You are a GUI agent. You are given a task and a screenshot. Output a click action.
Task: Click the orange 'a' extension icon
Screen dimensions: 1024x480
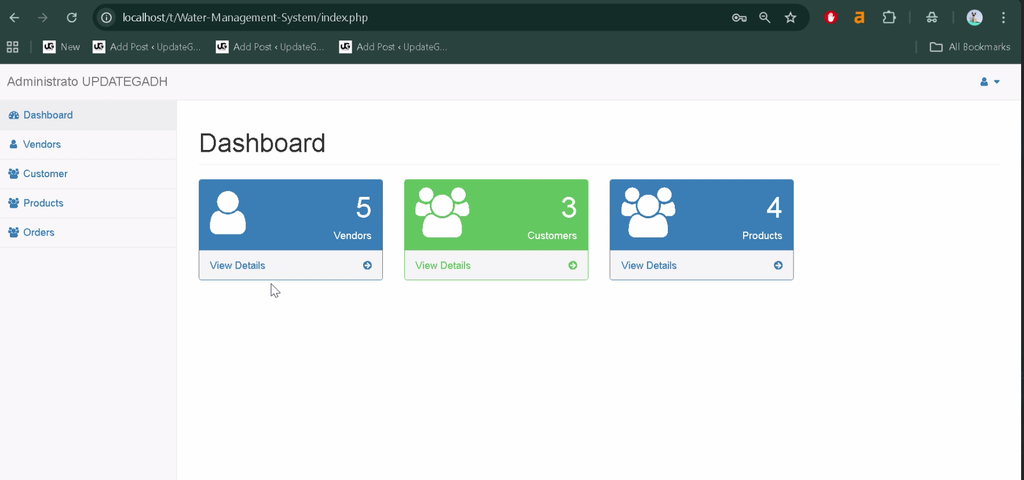coord(859,18)
